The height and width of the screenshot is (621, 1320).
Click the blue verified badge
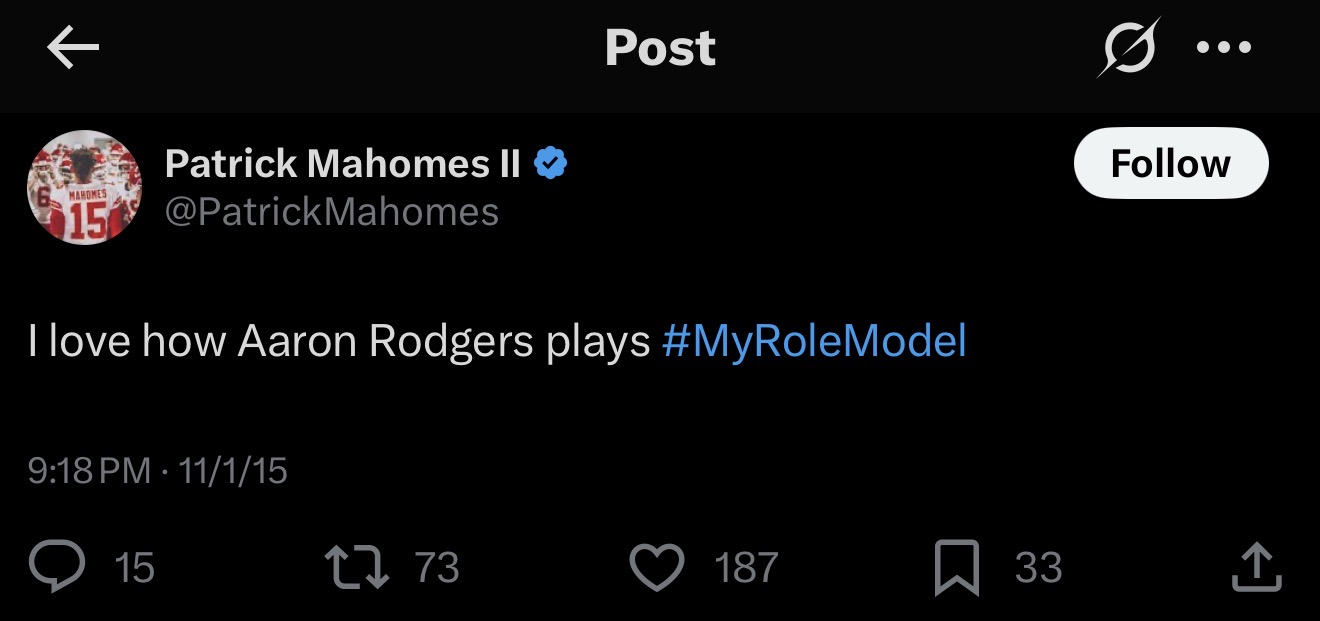tap(551, 163)
